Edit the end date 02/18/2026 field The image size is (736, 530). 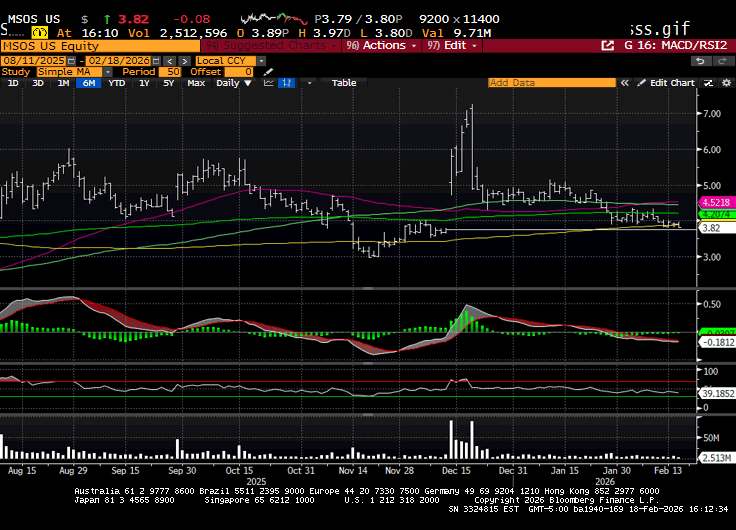tap(119, 61)
